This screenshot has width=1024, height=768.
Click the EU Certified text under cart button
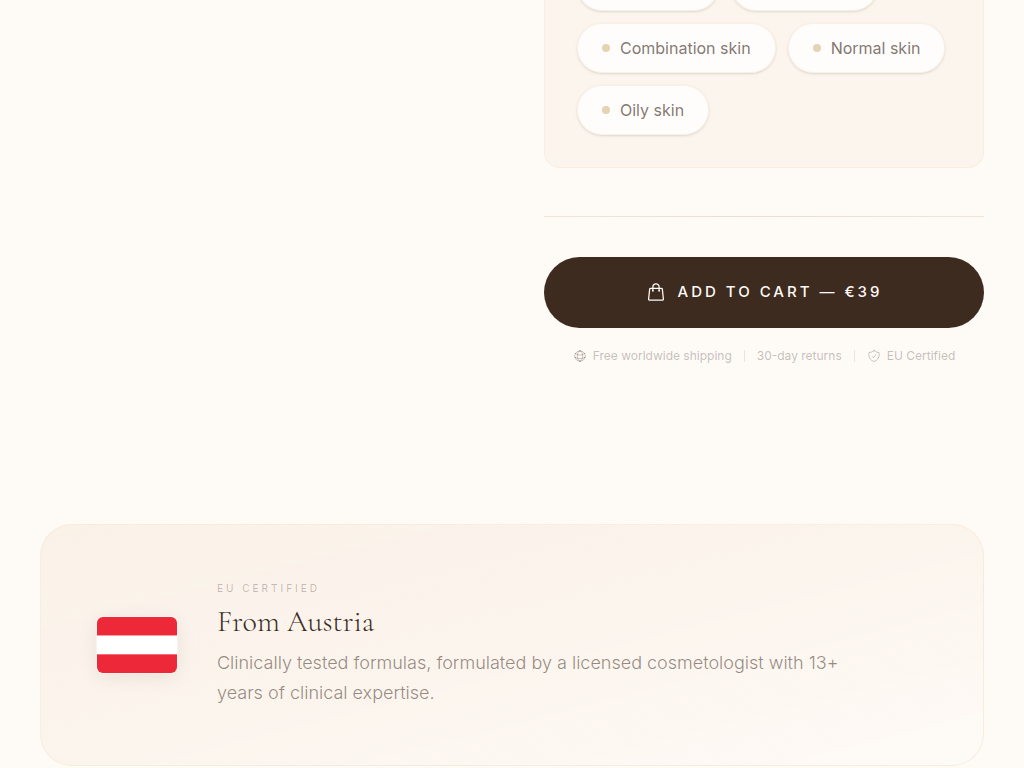click(921, 356)
